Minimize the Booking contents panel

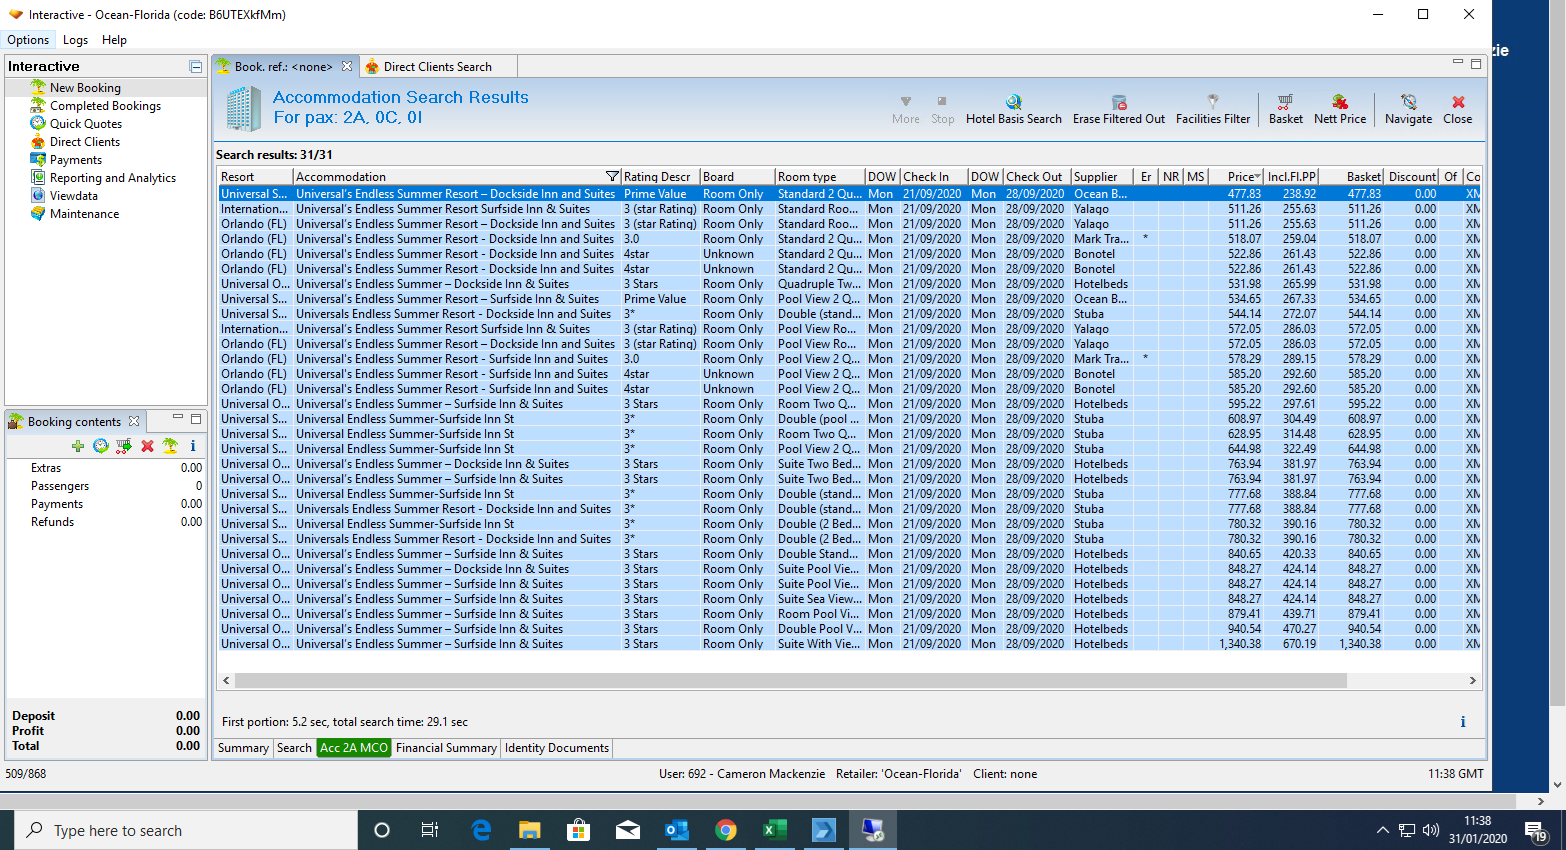178,418
